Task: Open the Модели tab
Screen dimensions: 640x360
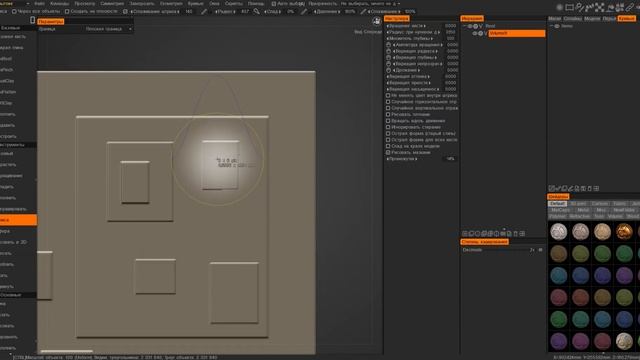Action: [591, 18]
